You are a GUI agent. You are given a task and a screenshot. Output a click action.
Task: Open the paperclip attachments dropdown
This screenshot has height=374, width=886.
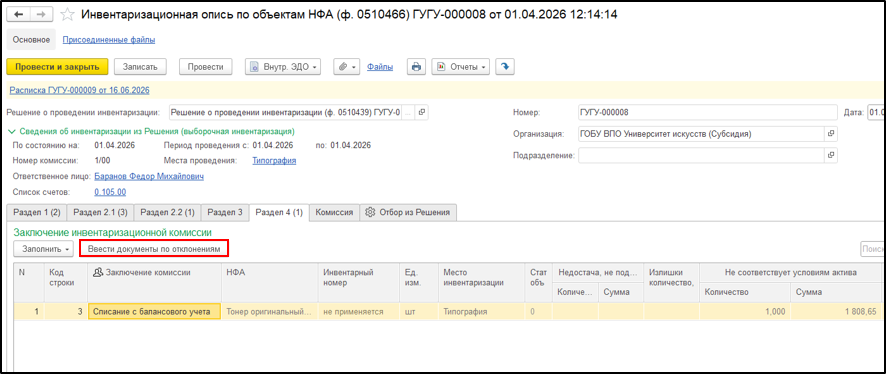tap(346, 67)
